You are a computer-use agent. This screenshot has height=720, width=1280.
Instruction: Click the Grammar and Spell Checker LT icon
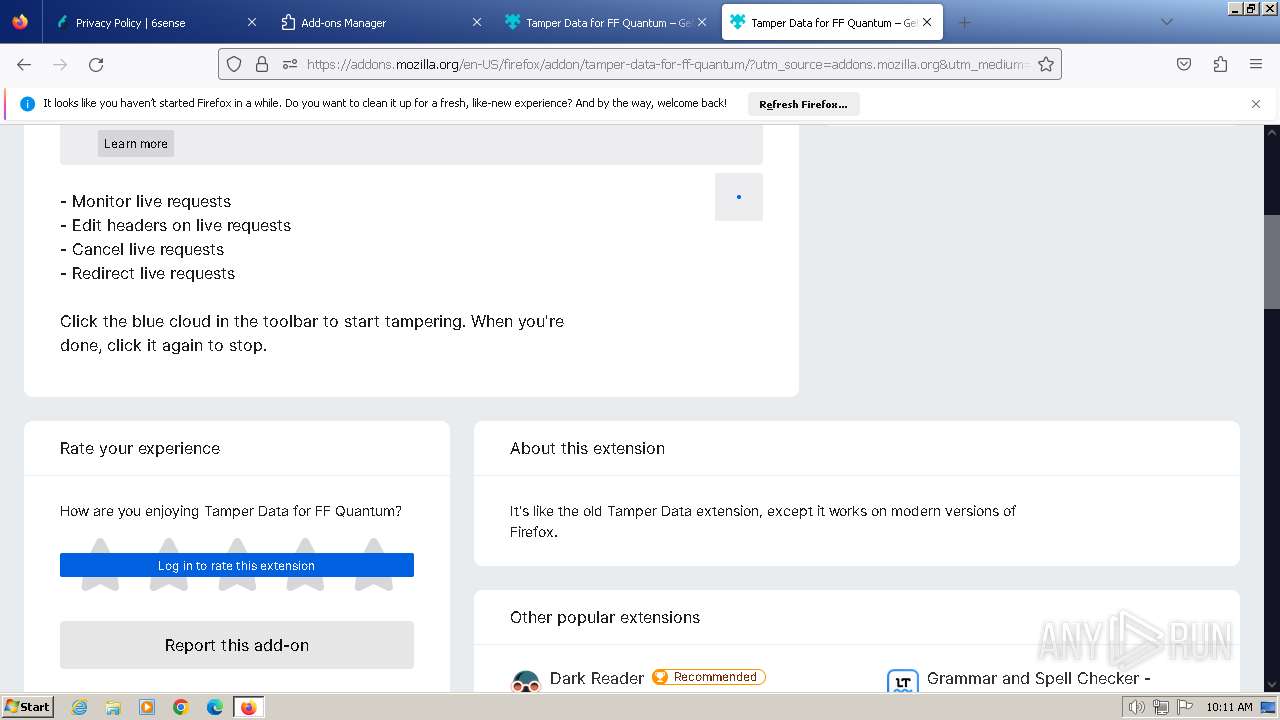click(x=903, y=680)
